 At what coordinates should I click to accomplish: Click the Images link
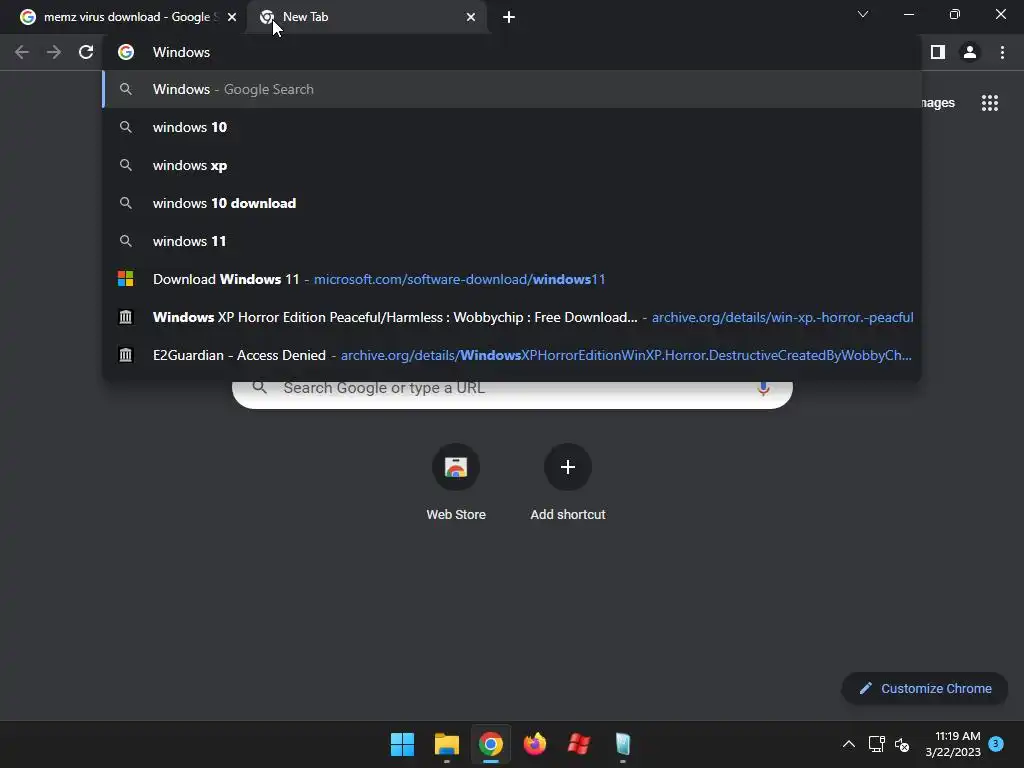pyautogui.click(x=938, y=103)
